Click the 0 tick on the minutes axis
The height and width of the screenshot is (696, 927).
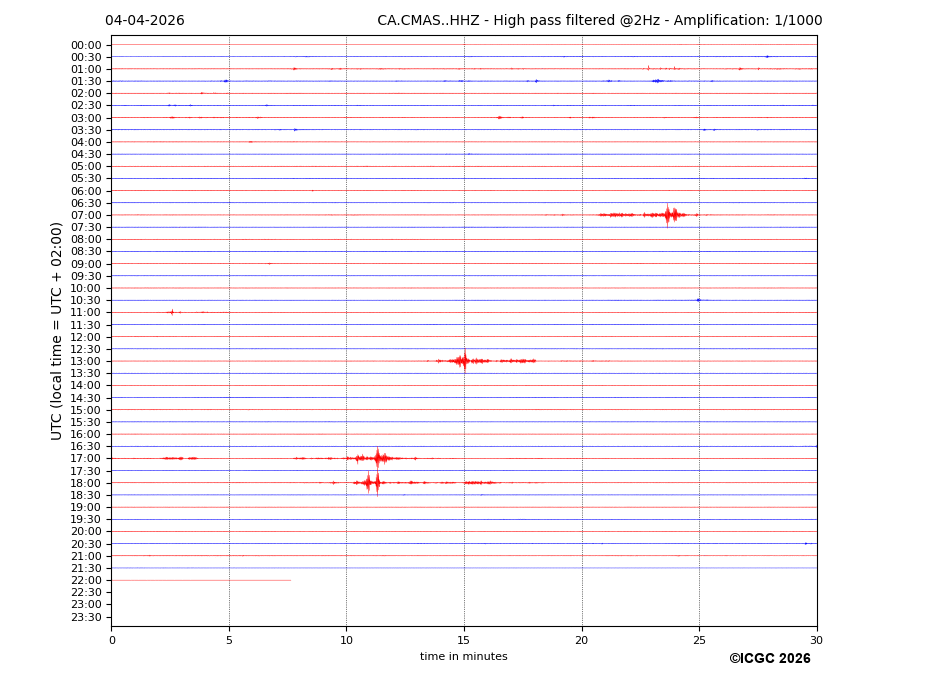[112, 640]
